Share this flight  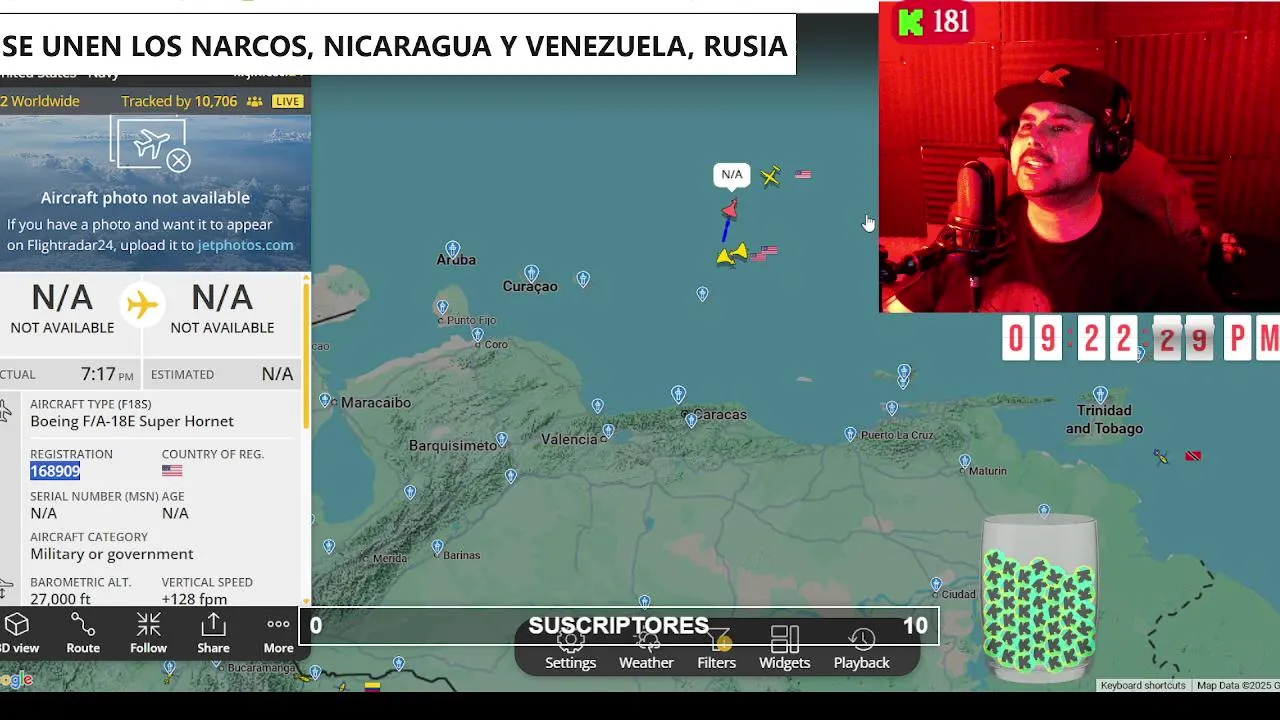[x=213, y=634]
